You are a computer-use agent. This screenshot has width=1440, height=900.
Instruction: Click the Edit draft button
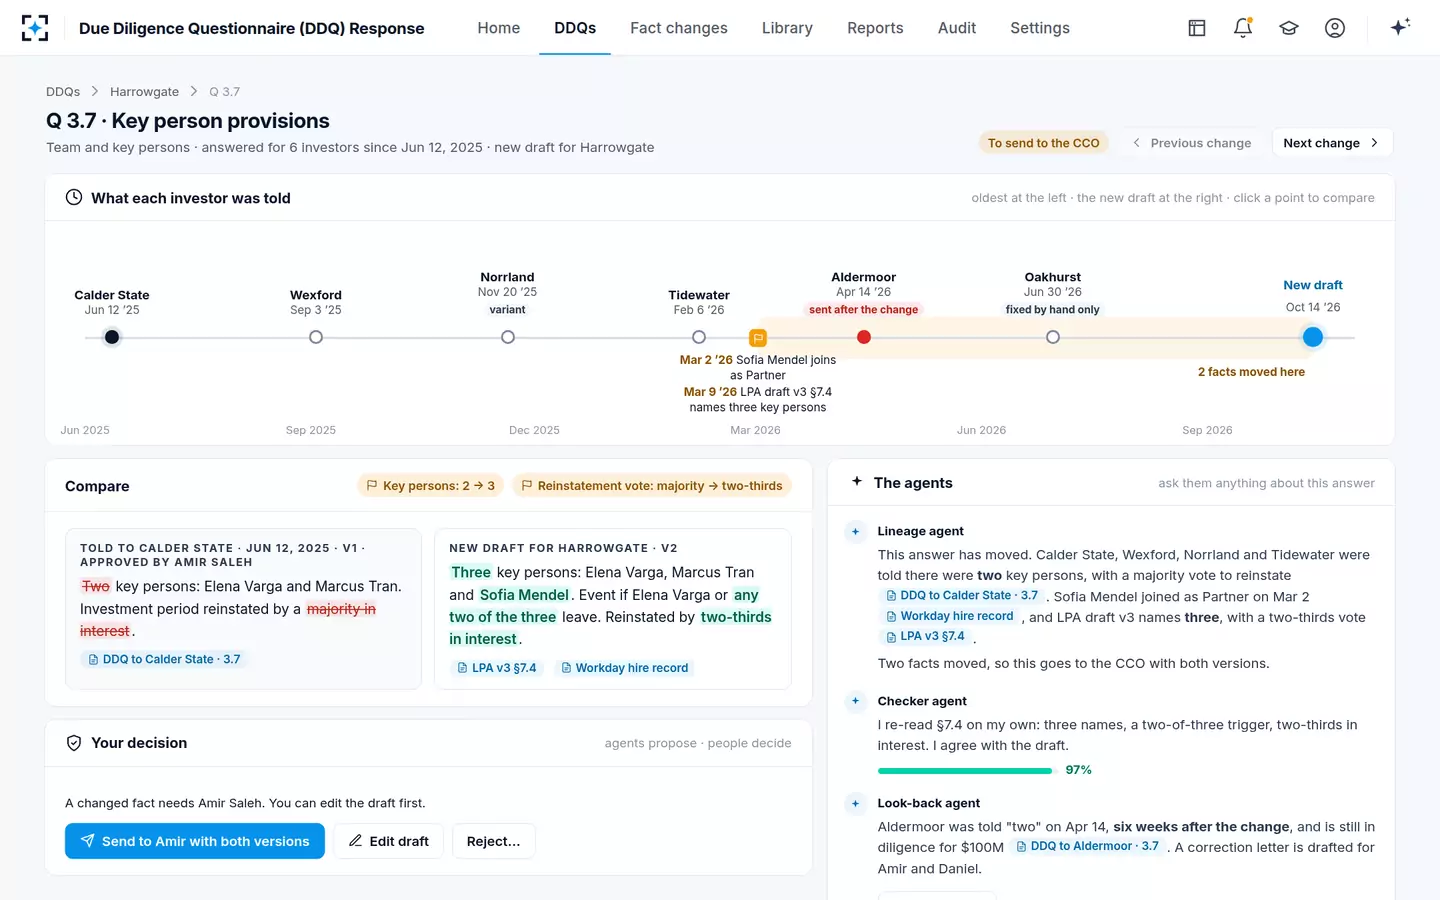(x=388, y=841)
